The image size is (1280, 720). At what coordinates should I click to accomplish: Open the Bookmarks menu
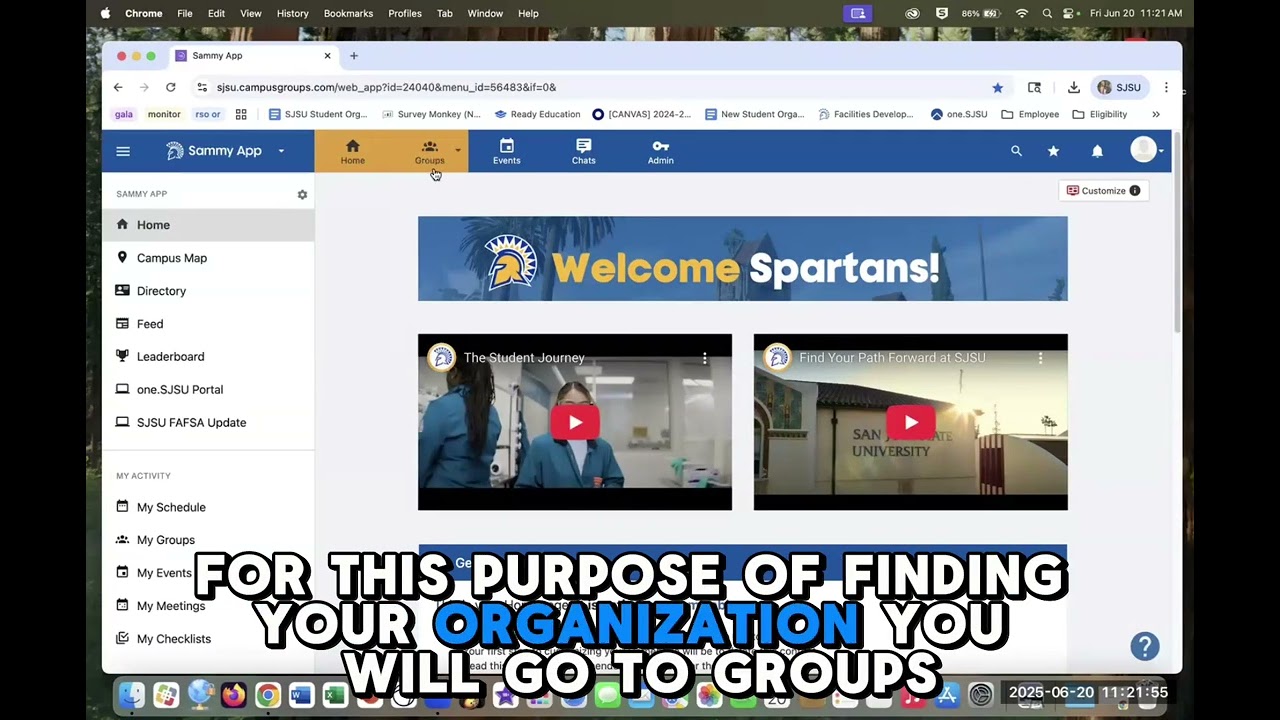(348, 13)
